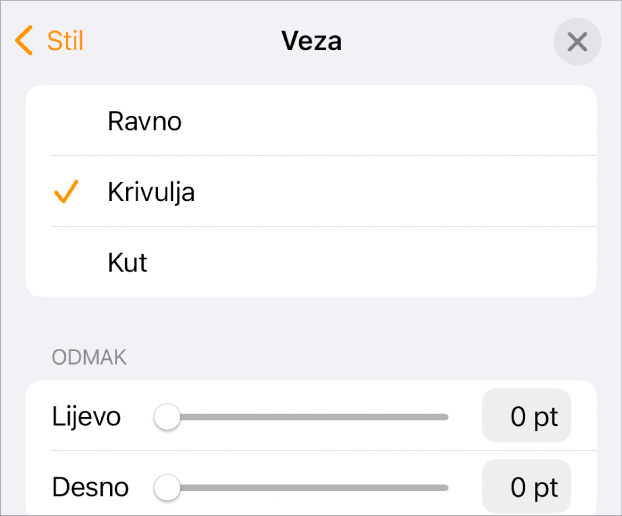Edit the Desno 0 pt value field

pos(527,488)
